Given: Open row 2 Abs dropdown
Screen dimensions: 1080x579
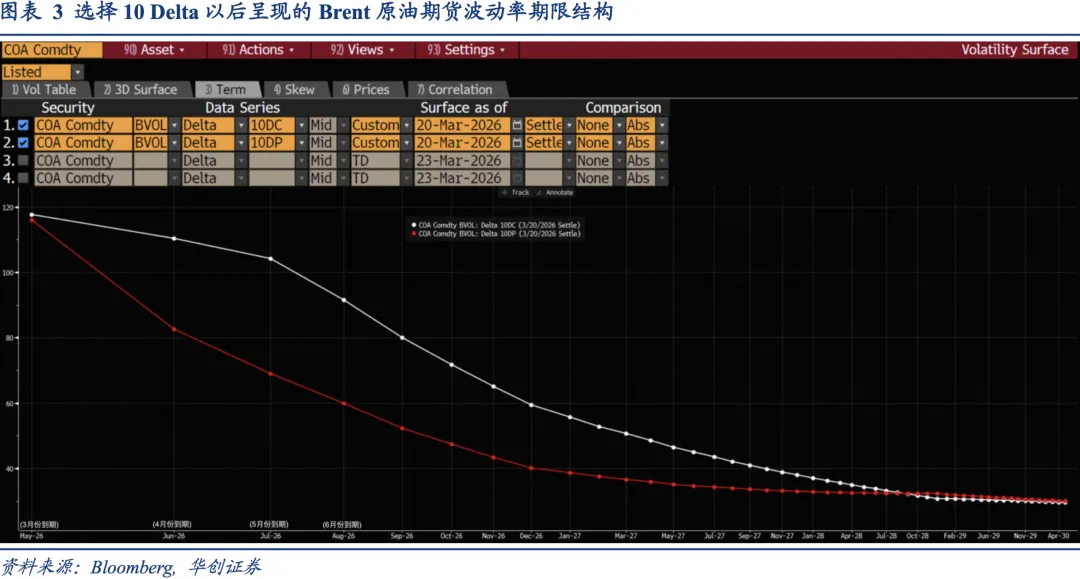Looking at the screenshot, I should 662,143.
